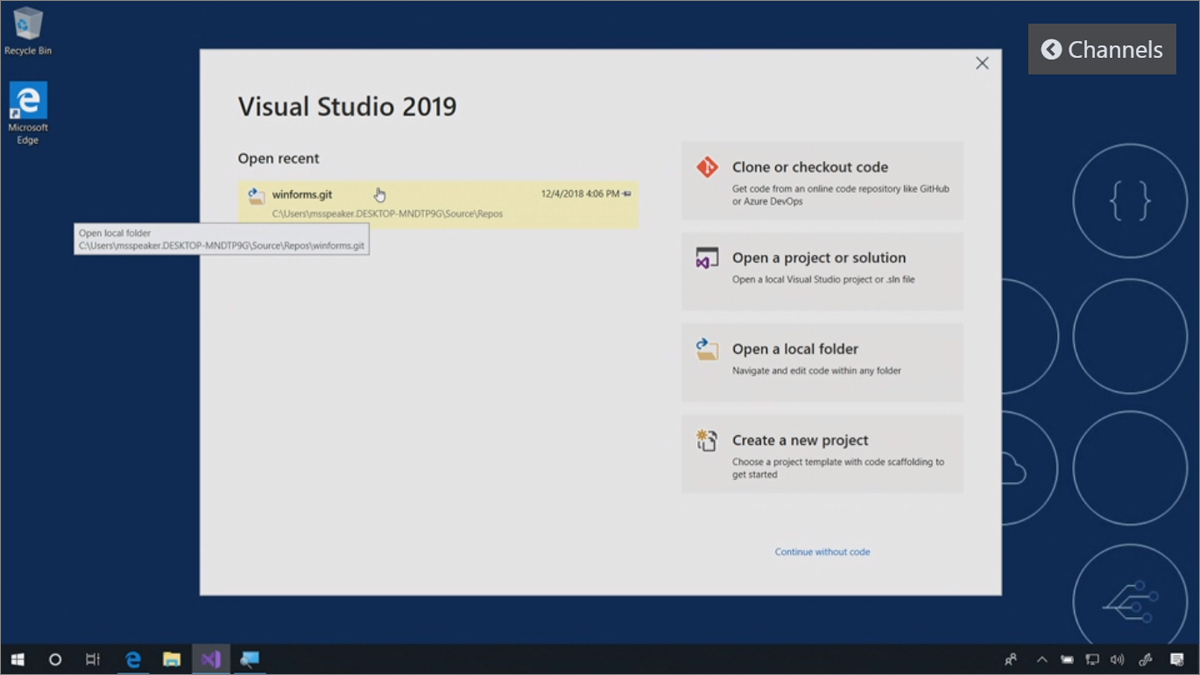Screen dimensions: 1200x675
Task: Click the Visual Studio 2019 title
Action: [x=347, y=107]
